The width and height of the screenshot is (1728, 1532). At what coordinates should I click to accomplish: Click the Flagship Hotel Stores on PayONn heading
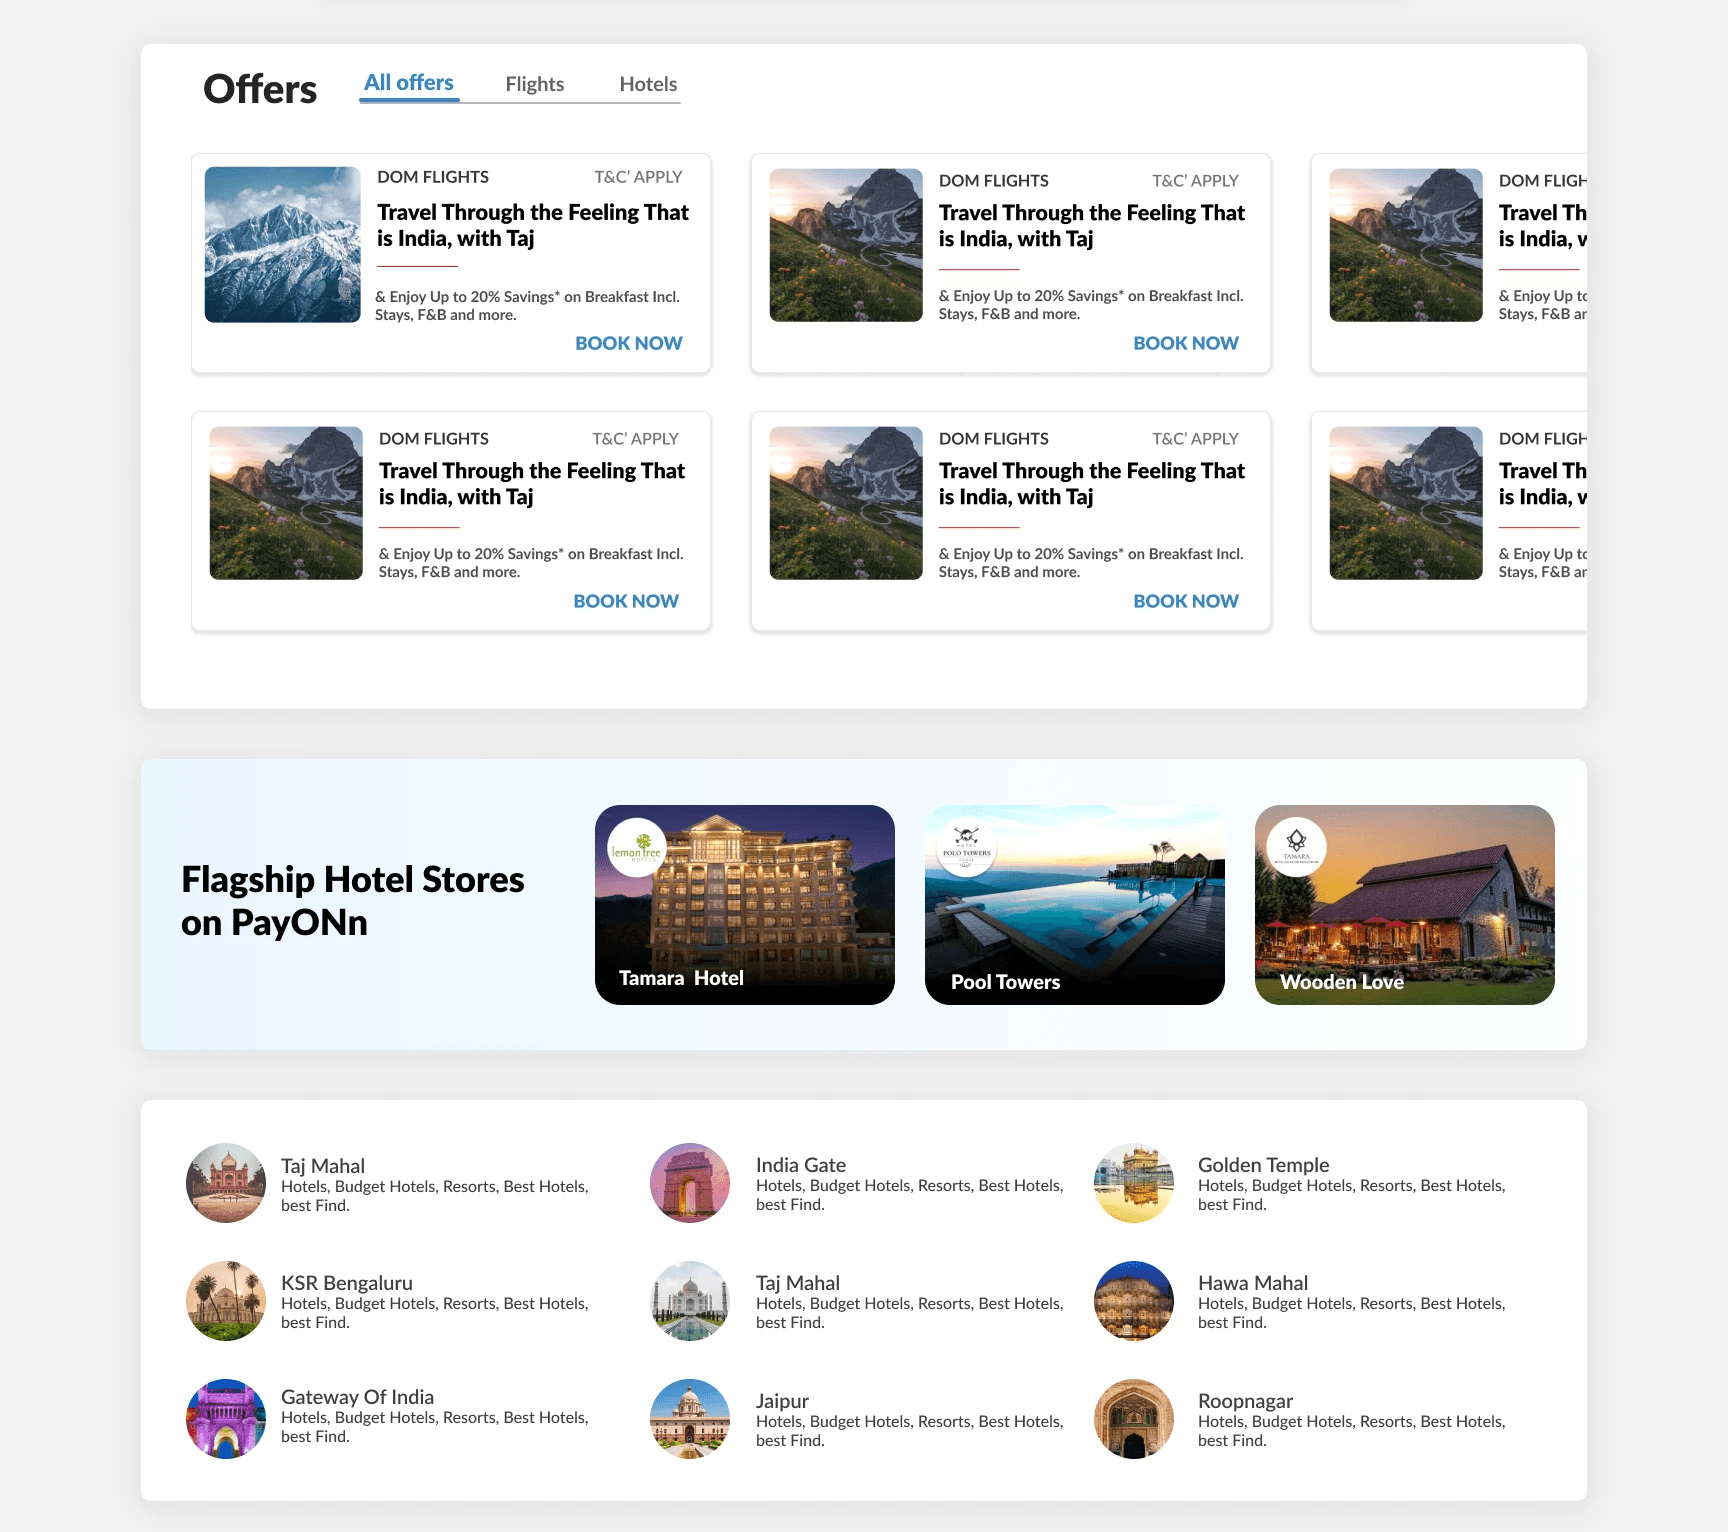click(x=352, y=901)
